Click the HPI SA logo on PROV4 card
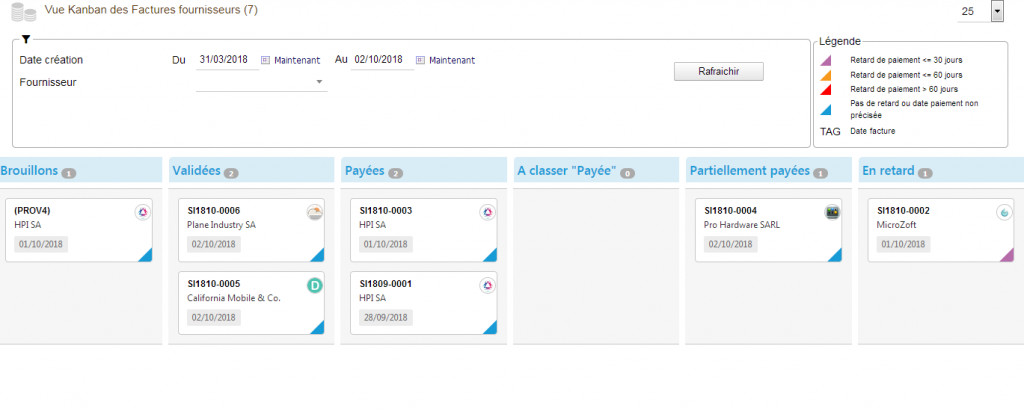Viewport: 1024px width, 411px height. click(x=142, y=212)
